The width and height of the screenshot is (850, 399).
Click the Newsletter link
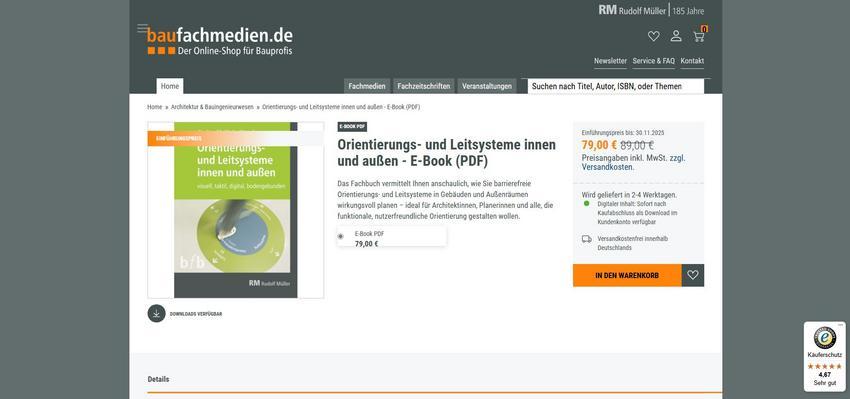[610, 61]
